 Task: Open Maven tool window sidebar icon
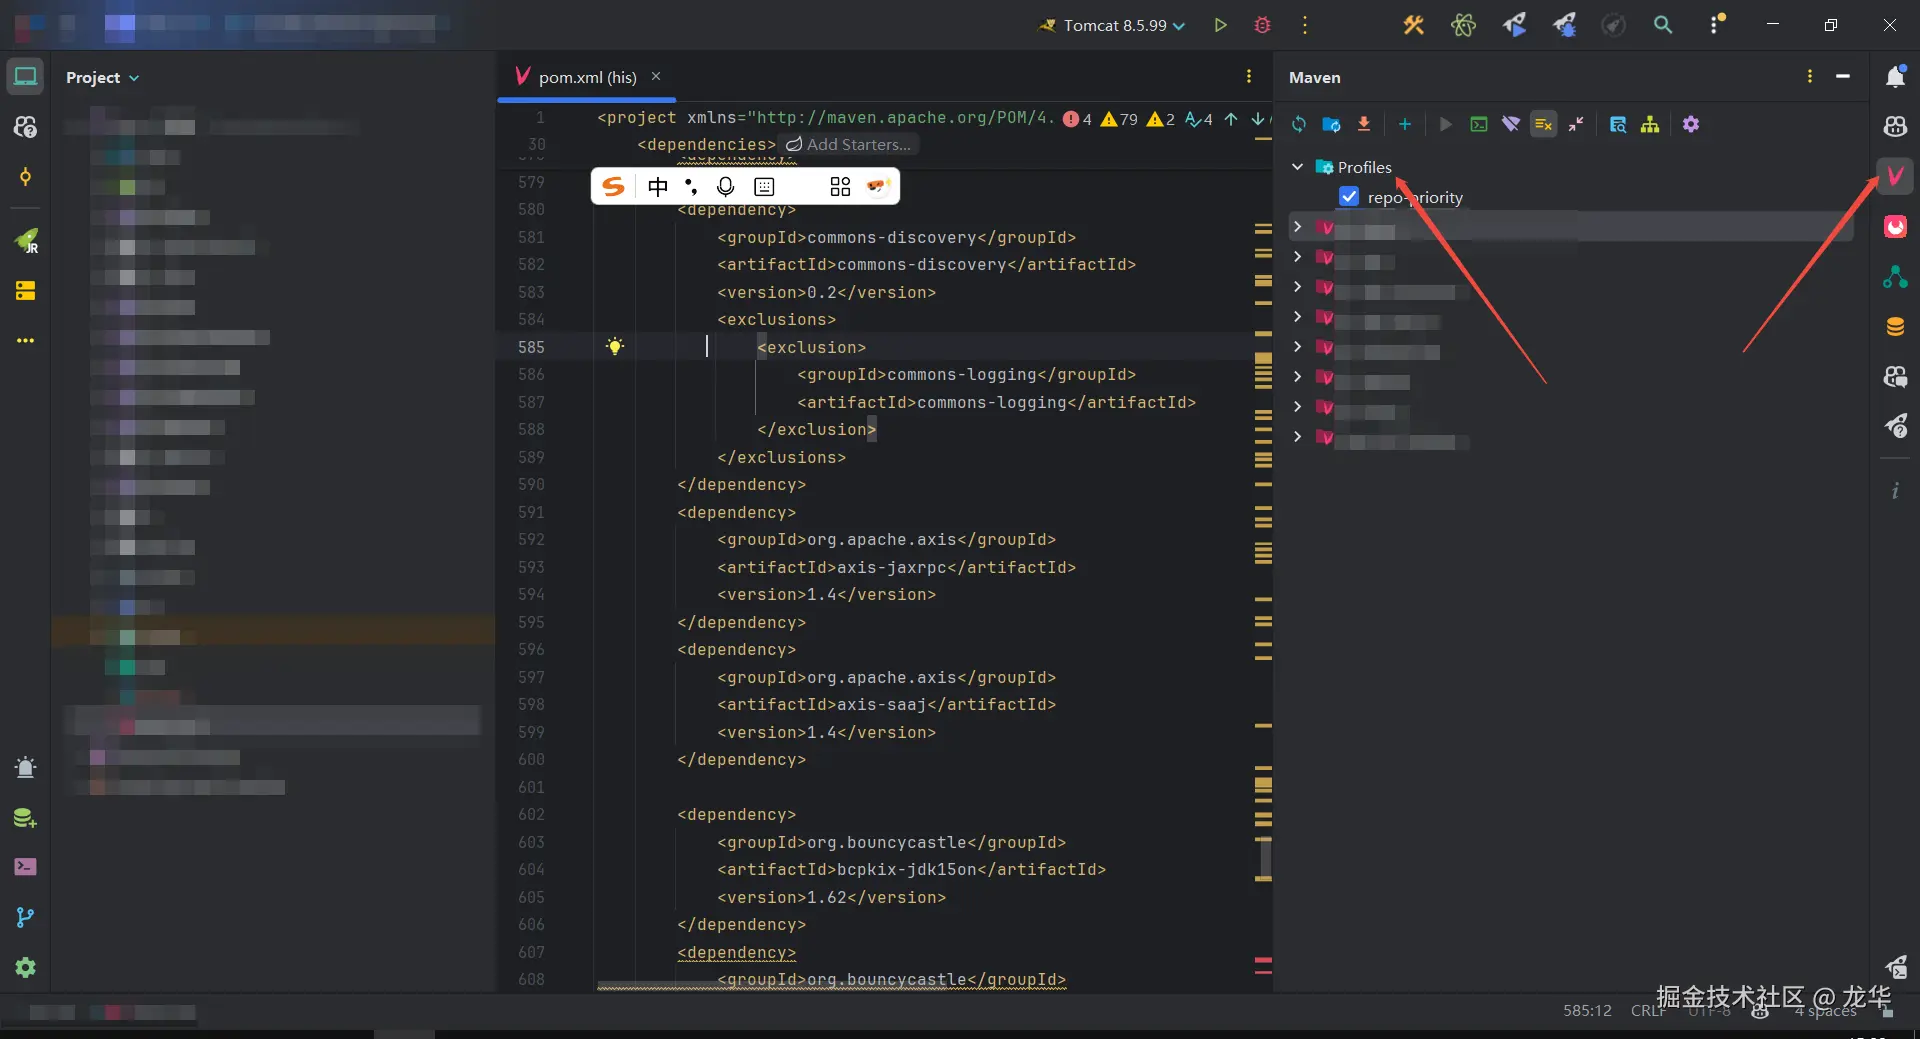(1895, 177)
